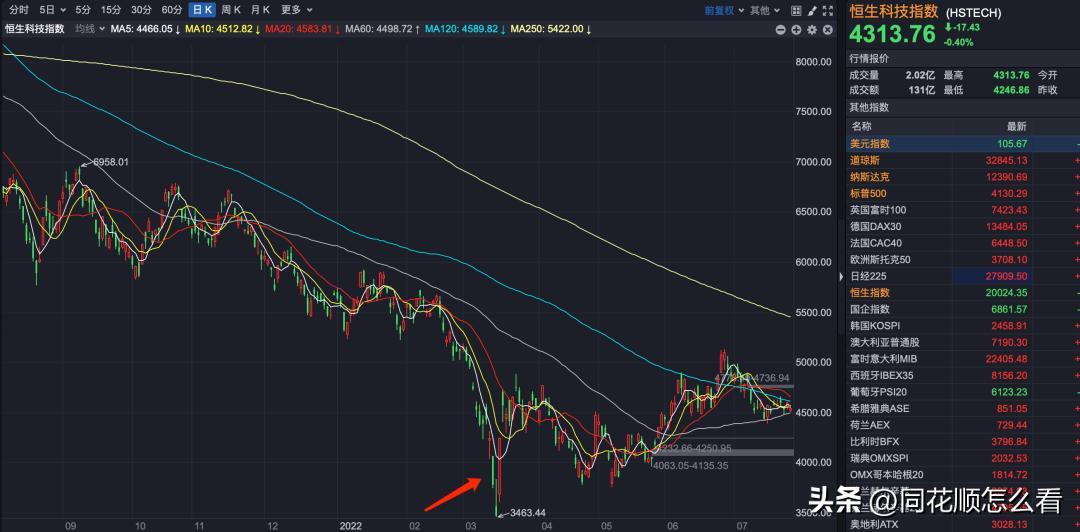Open the 均线 indicator dropdown

pos(90,29)
